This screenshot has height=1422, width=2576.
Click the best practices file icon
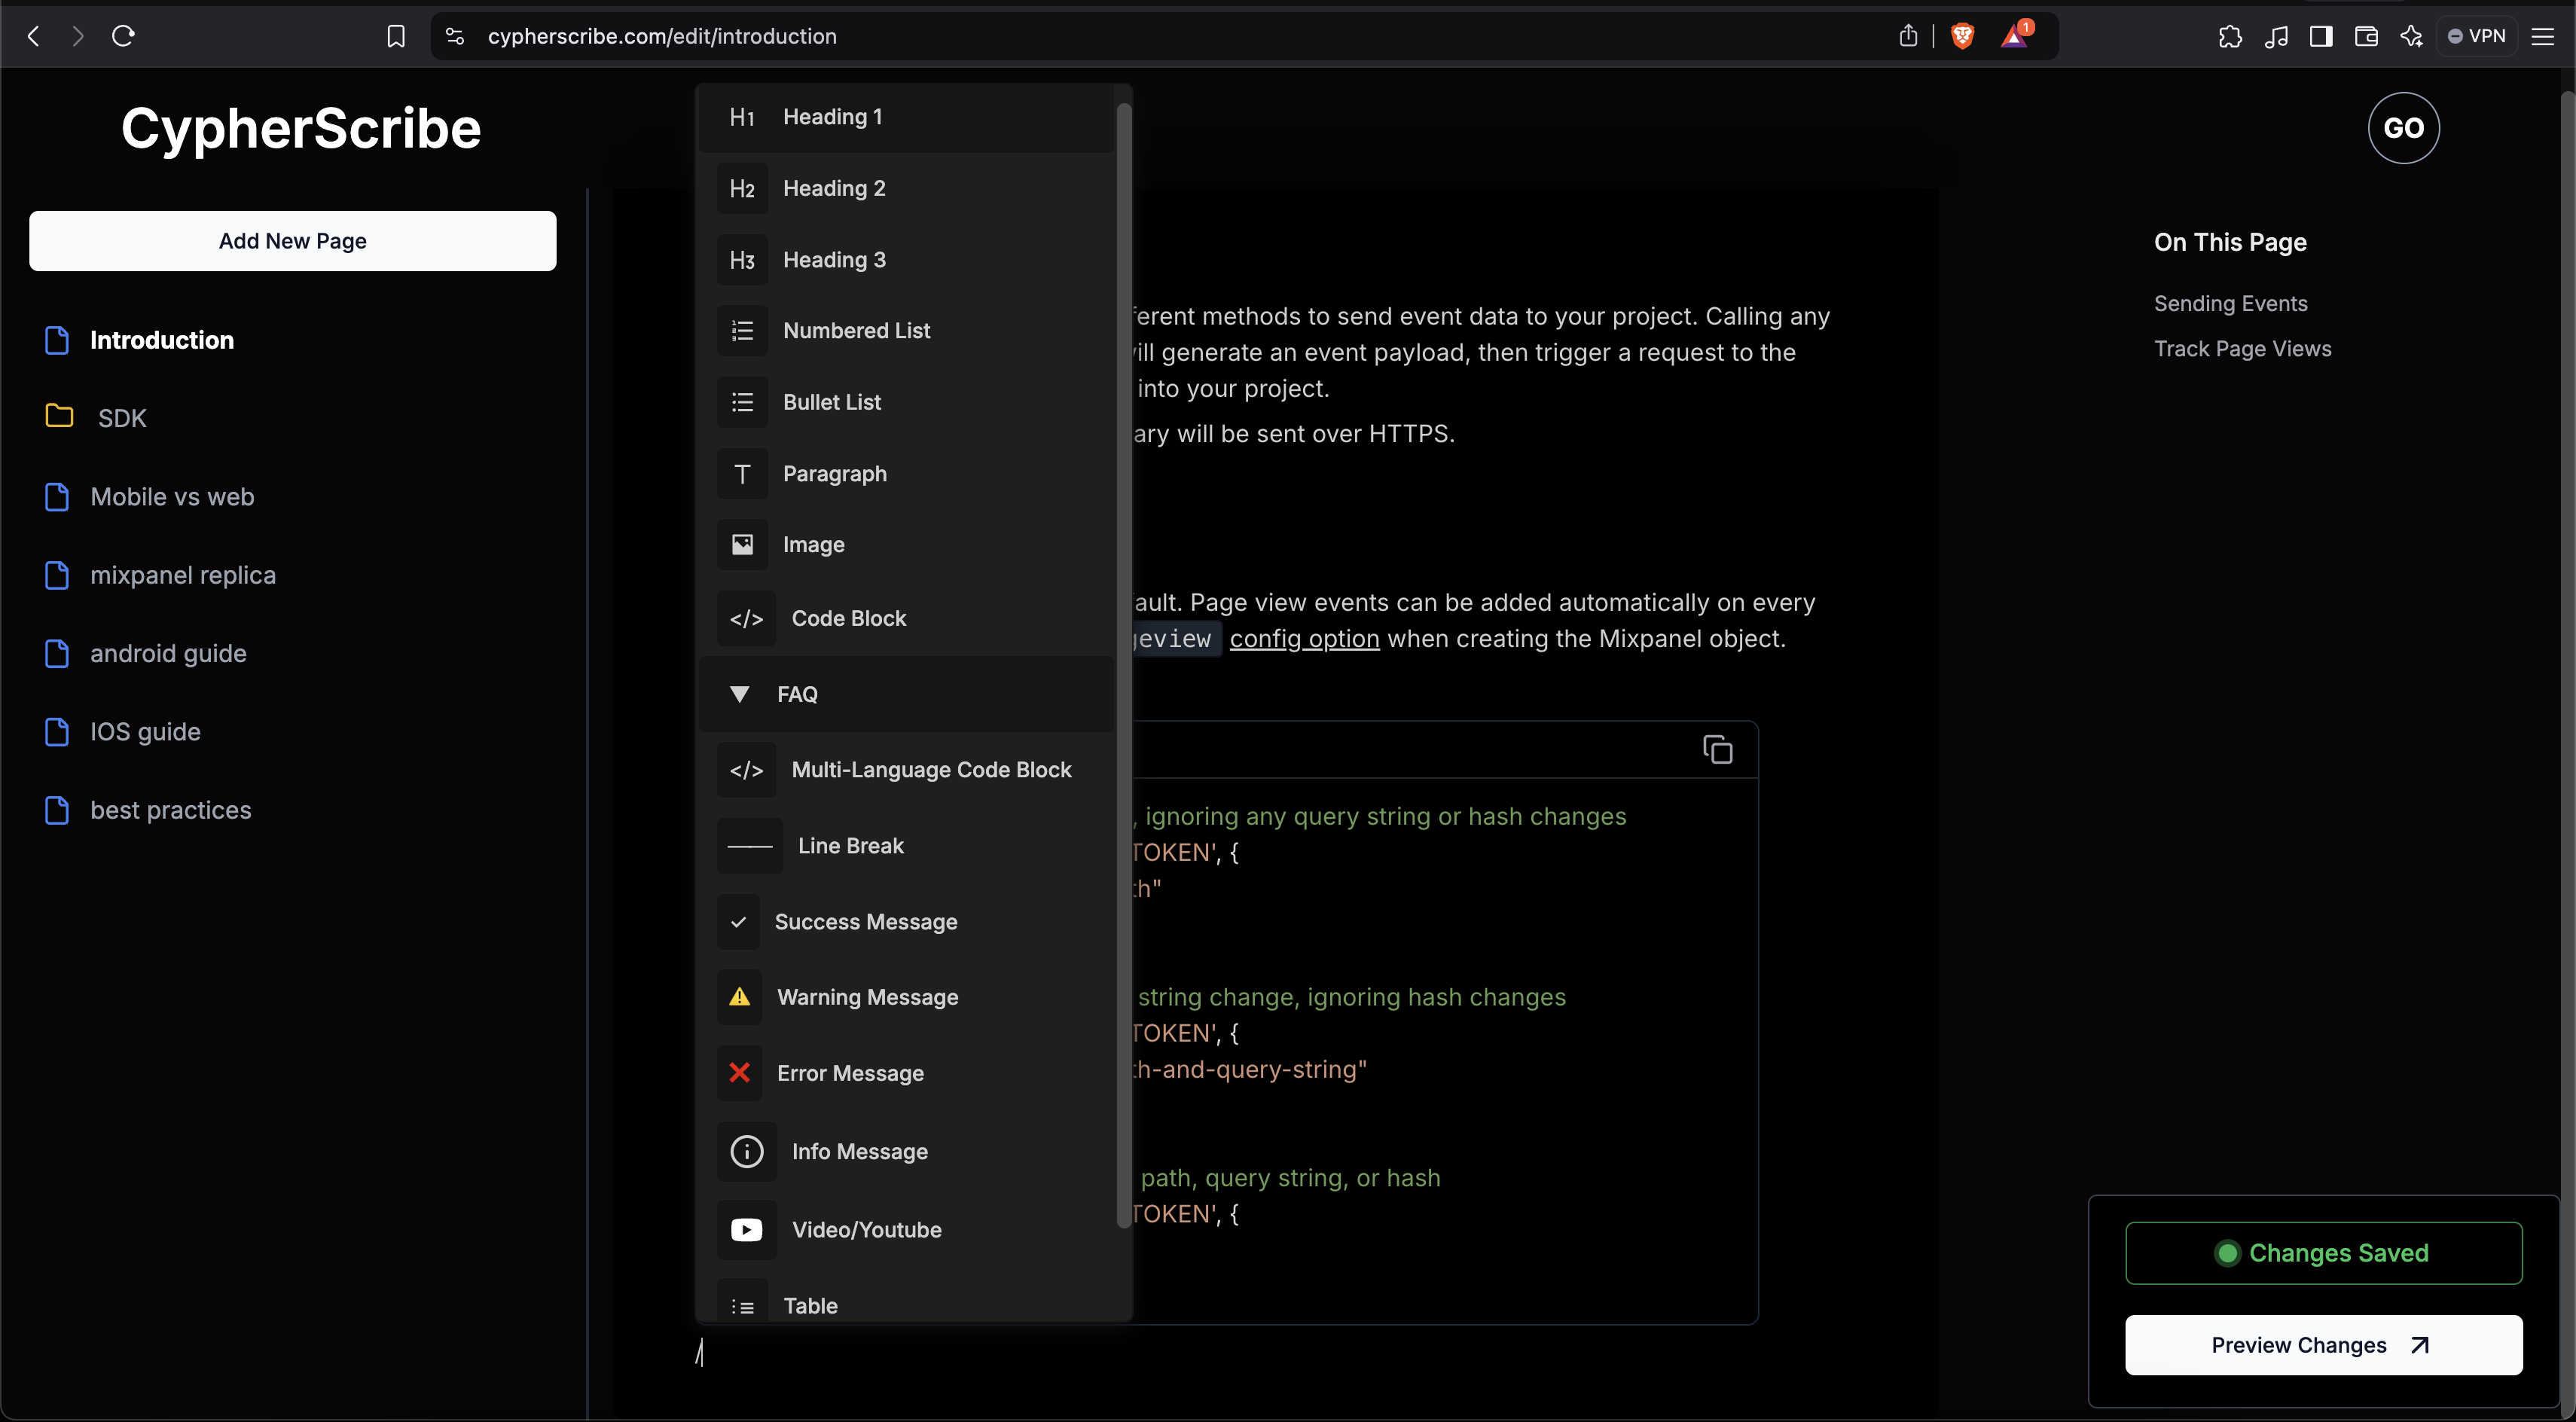57,810
